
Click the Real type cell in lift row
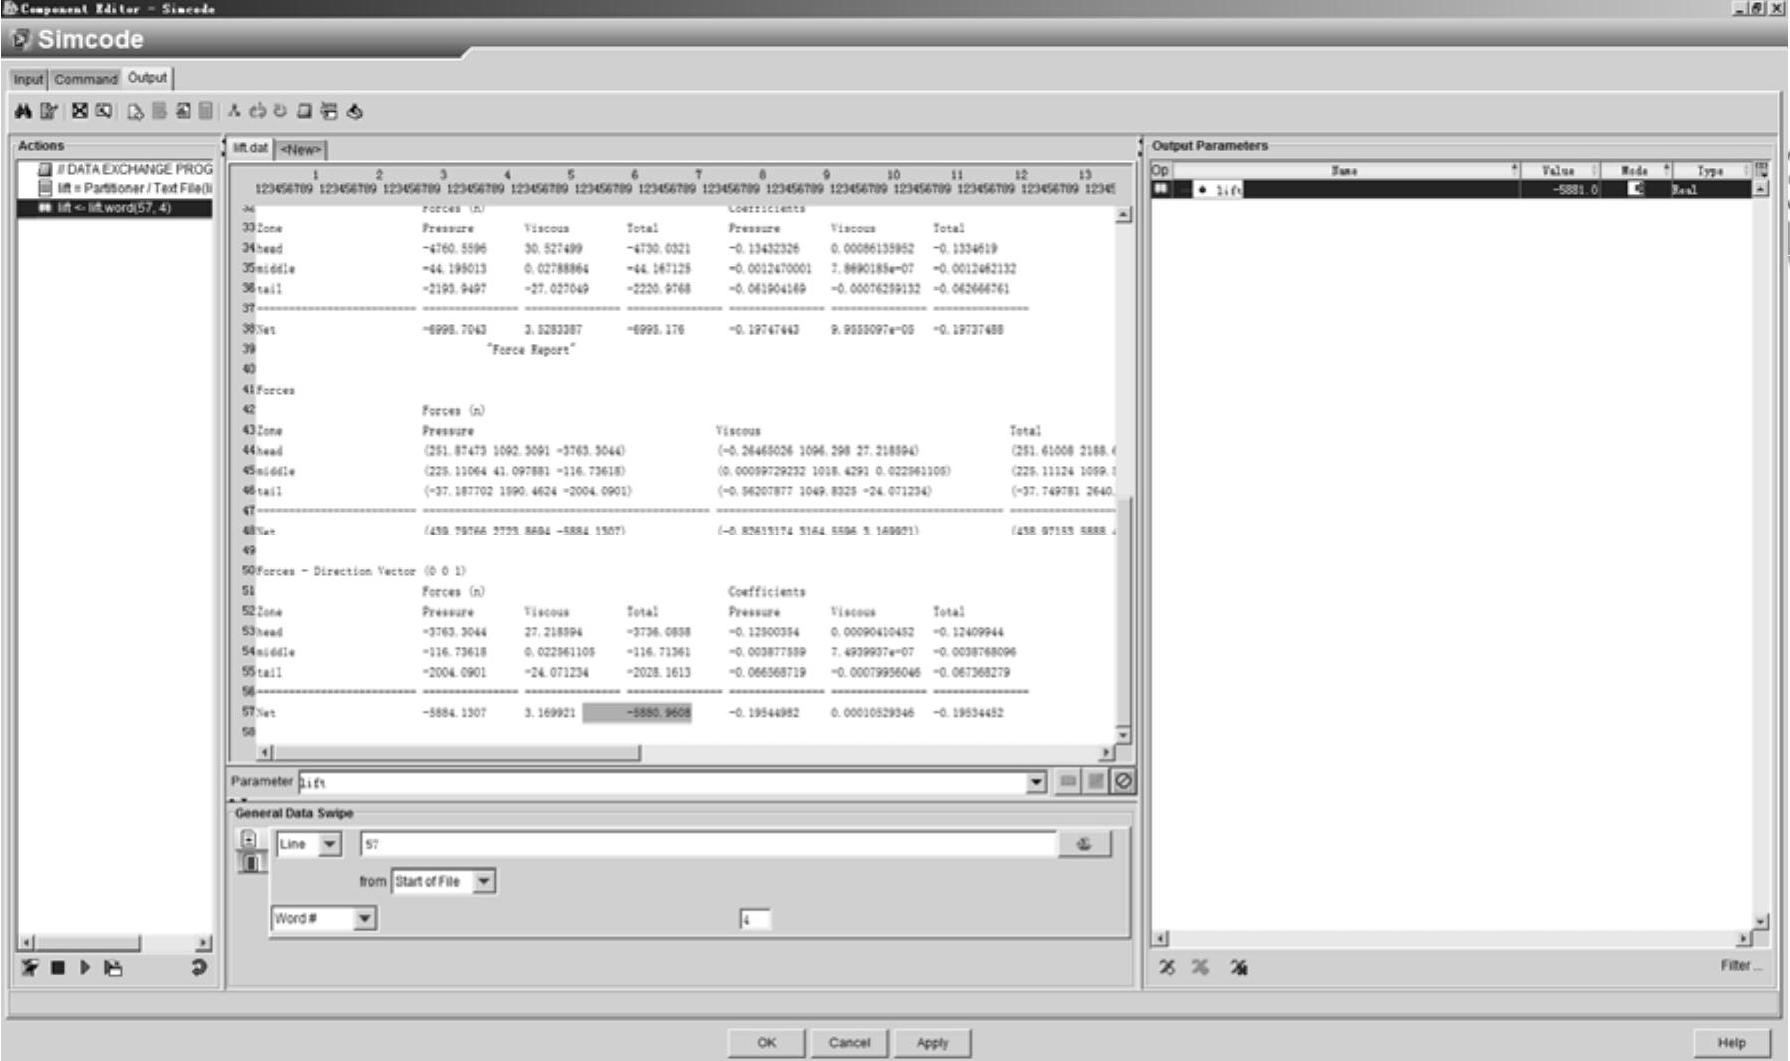pos(1710,189)
